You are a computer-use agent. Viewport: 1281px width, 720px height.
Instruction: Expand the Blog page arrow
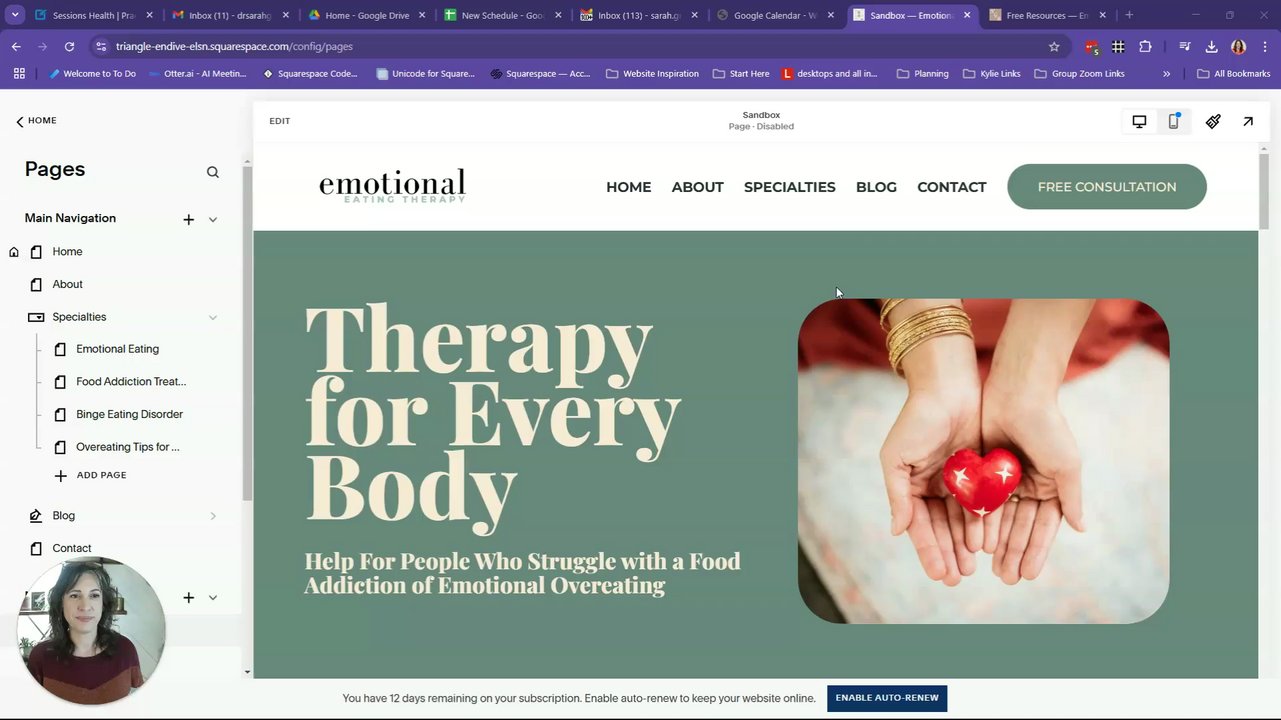pyautogui.click(x=213, y=516)
